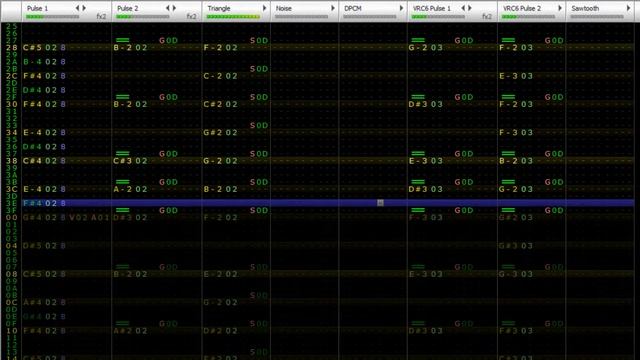Toggle the DPCM channel header
The height and width of the screenshot is (360, 640).
(353, 8)
